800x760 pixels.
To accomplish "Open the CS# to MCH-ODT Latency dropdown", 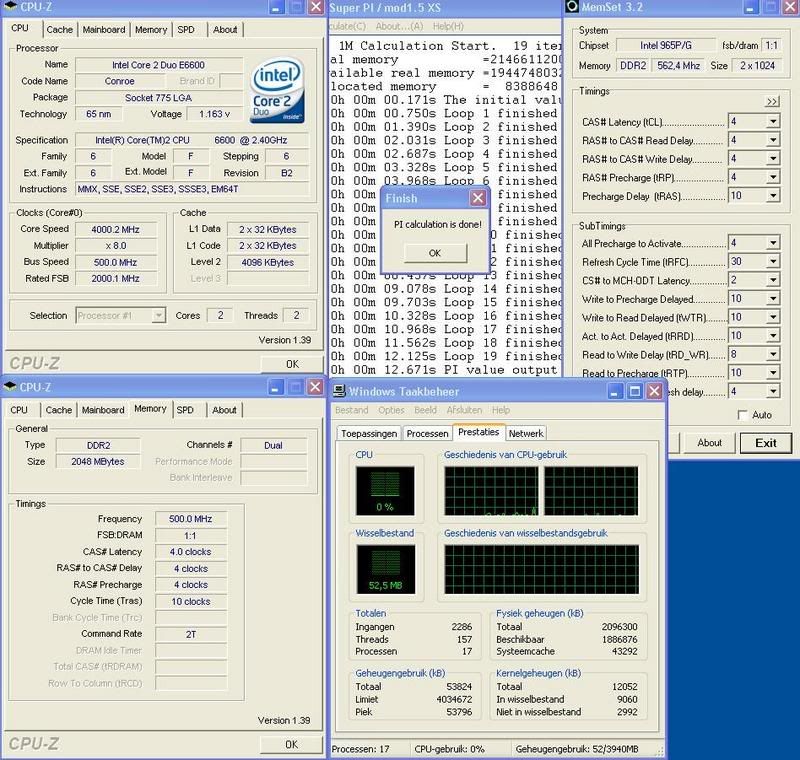I will click(773, 280).
